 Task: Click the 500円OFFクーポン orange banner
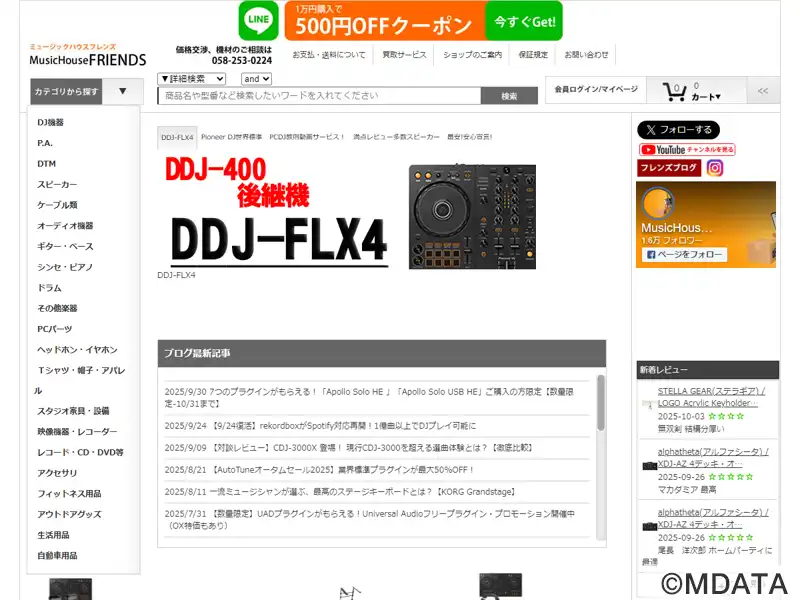coord(385,21)
